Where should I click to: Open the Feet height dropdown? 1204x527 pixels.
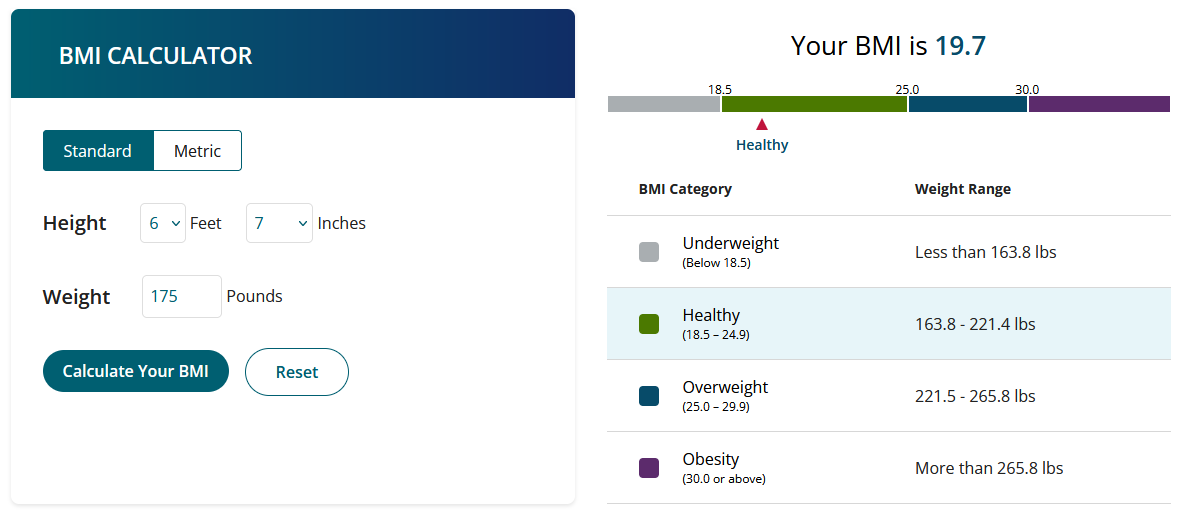click(x=163, y=223)
